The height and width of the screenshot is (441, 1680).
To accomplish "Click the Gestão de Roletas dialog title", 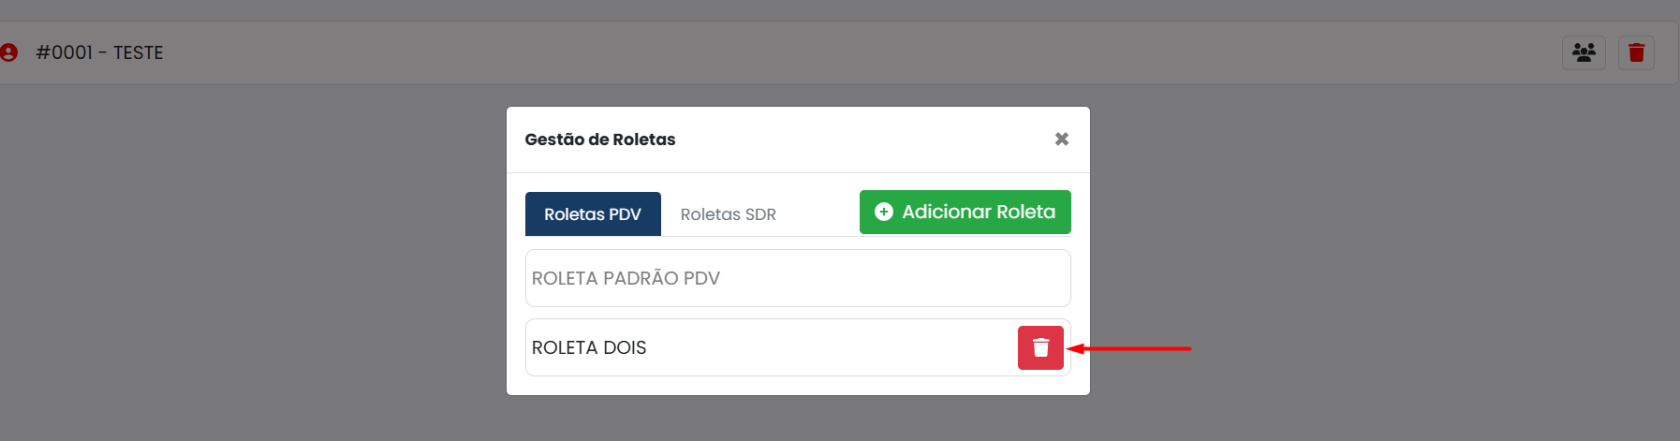I will coord(600,139).
